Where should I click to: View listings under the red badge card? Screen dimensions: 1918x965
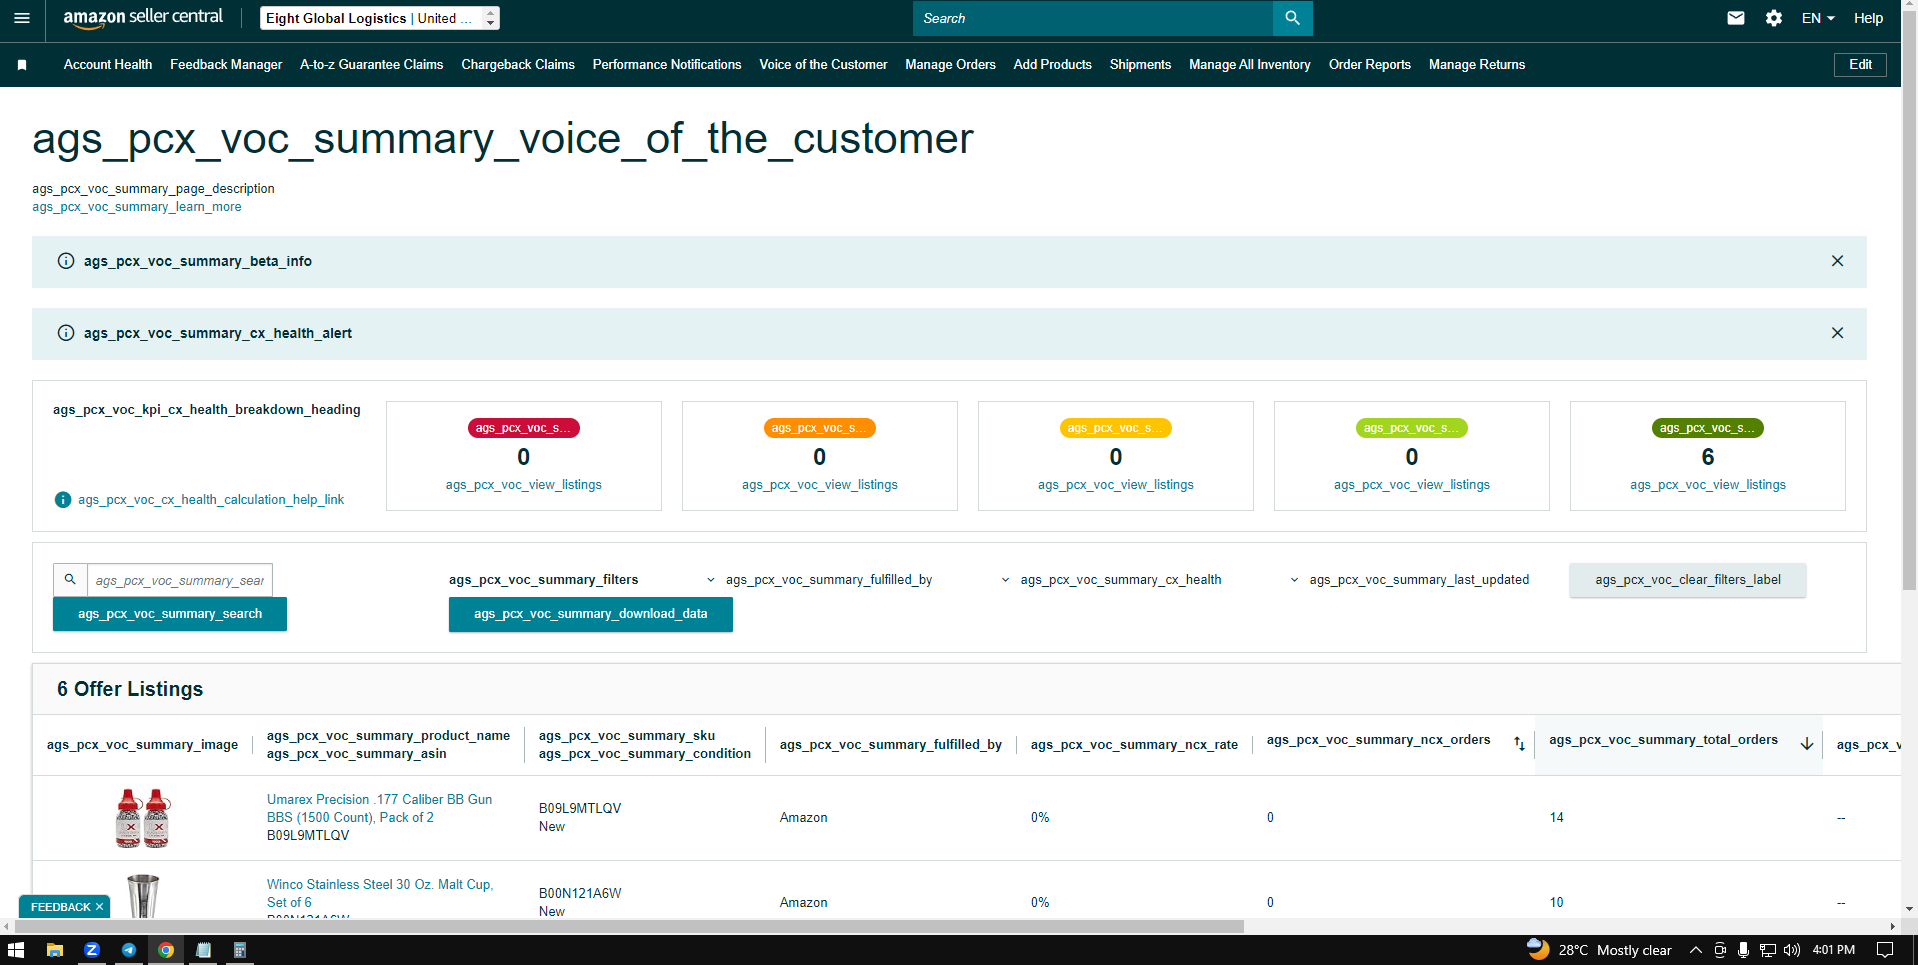point(524,485)
